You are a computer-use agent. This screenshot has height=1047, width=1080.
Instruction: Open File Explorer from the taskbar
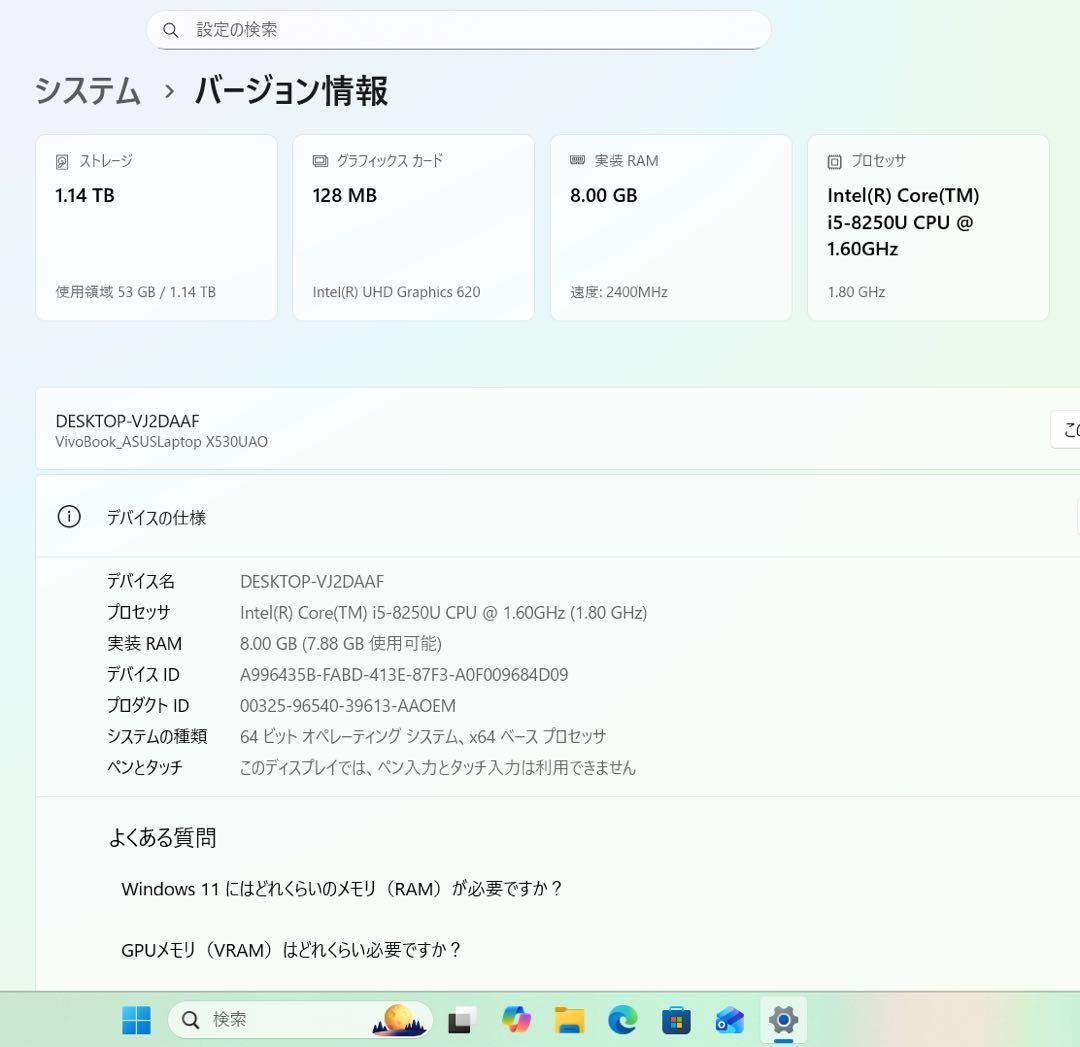click(x=569, y=1020)
